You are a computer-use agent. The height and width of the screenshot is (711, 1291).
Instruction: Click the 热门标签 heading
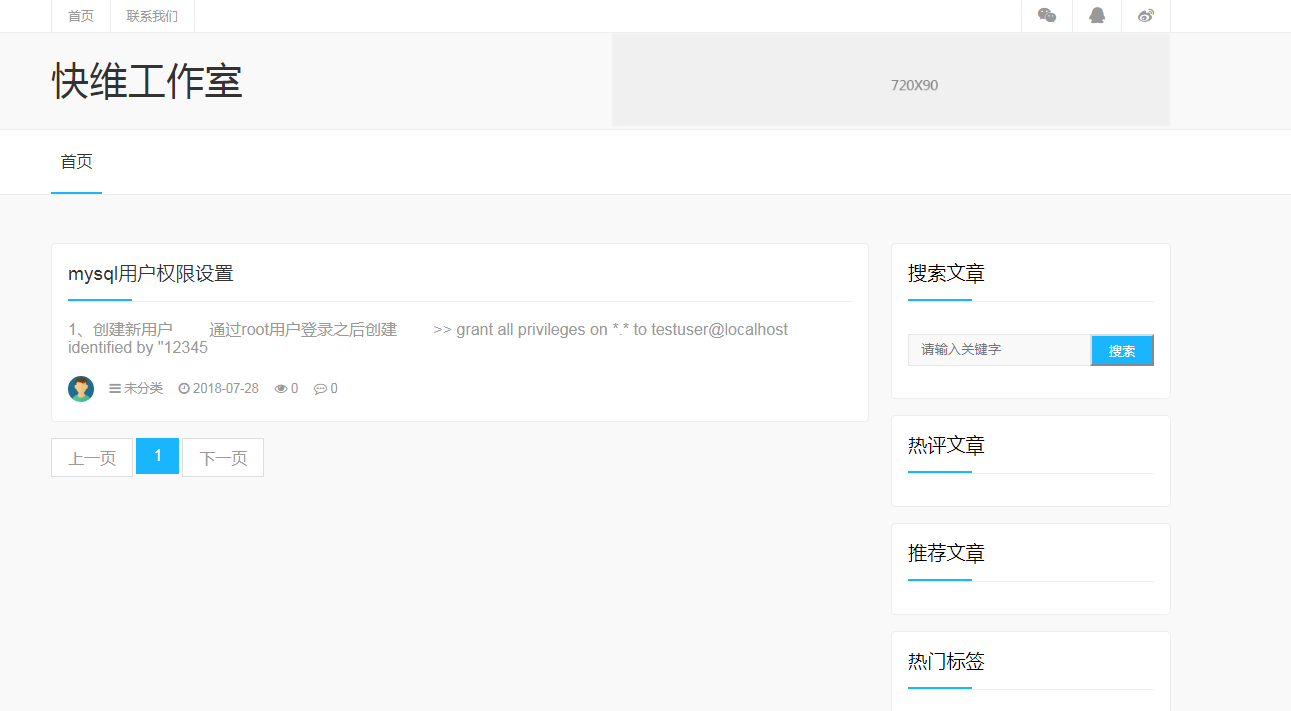pos(946,661)
